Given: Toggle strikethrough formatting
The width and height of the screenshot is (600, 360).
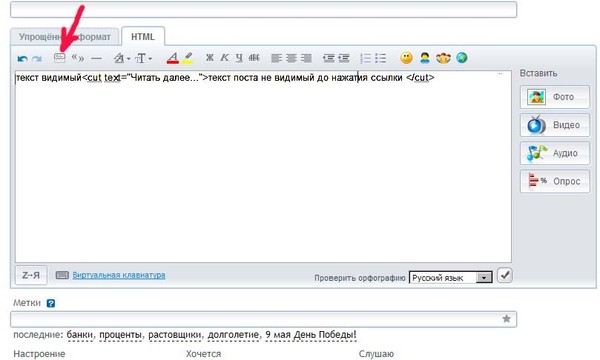Looking at the screenshot, I should point(254,58).
